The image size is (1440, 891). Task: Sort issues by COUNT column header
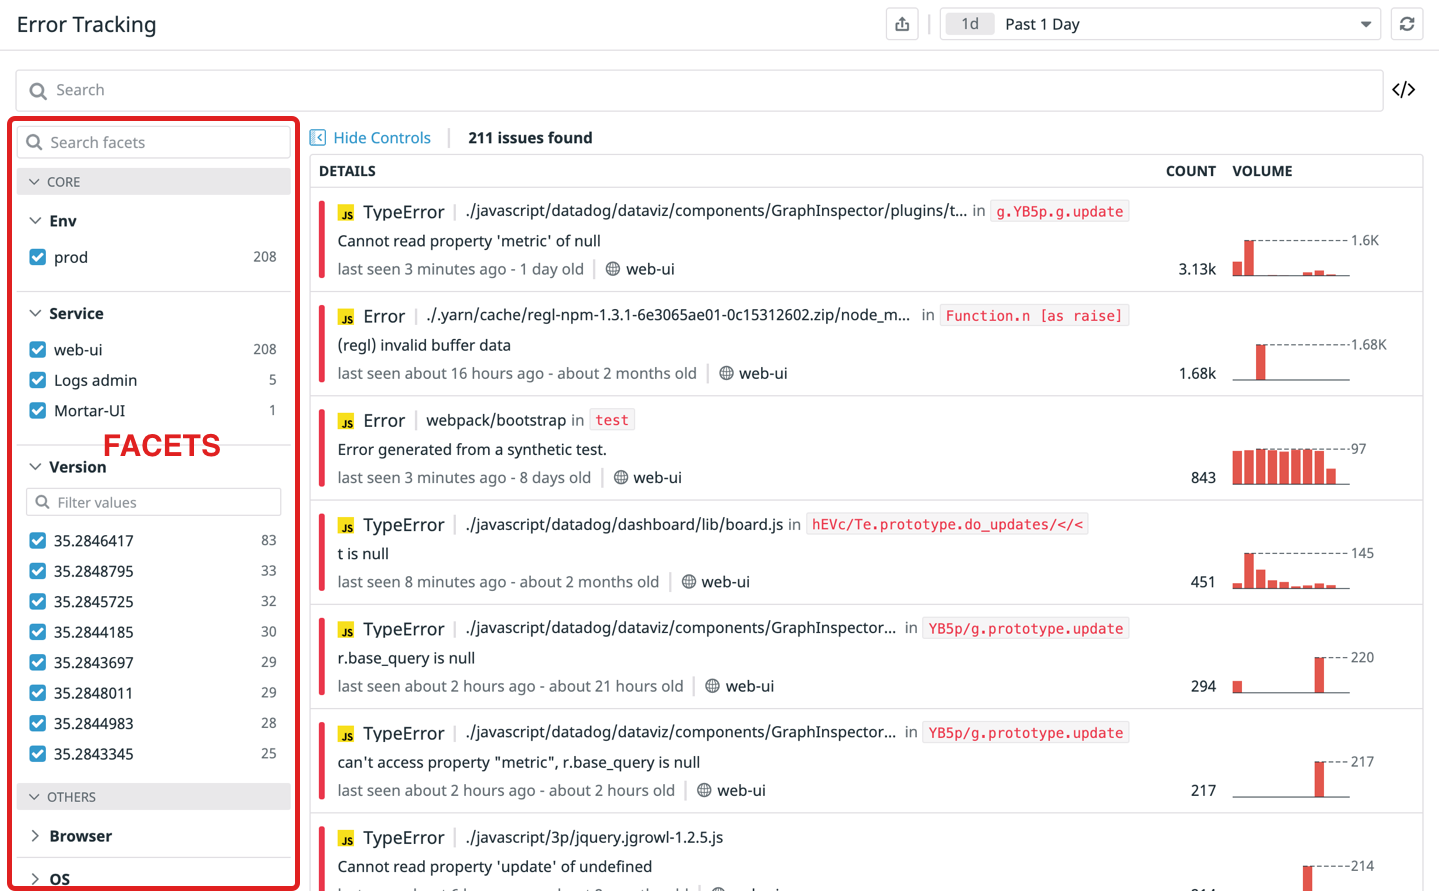[1190, 171]
